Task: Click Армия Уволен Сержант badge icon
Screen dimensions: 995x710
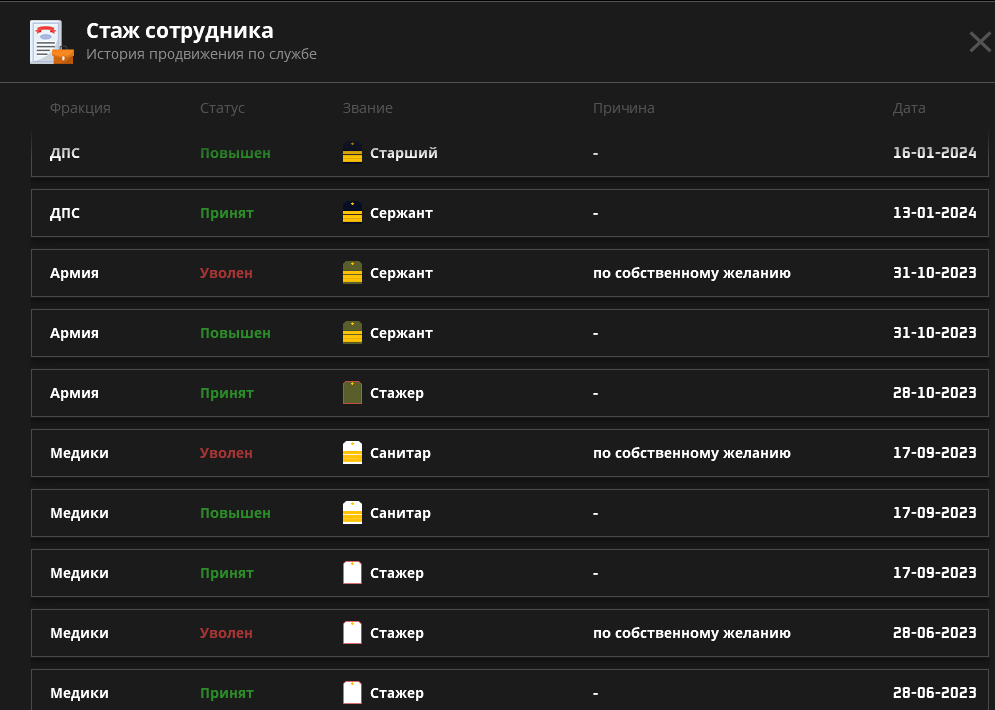Action: [352, 273]
